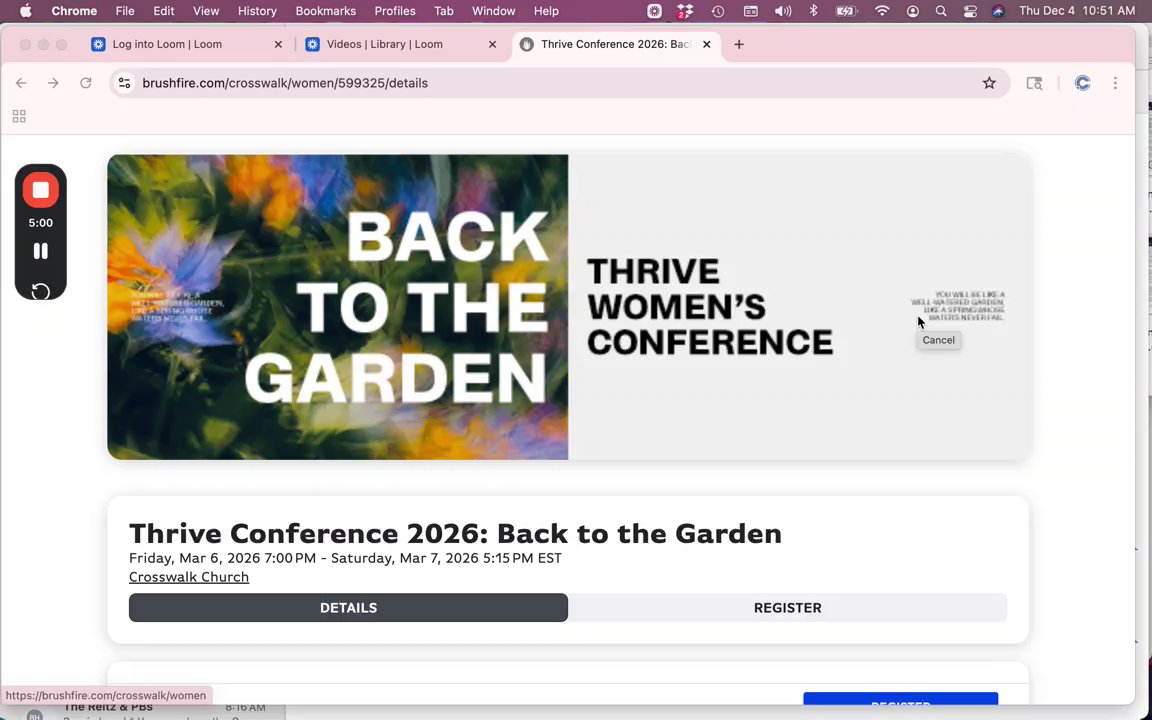Open Wi-Fi menu in menu bar
This screenshot has height=720, width=1152.
pyautogui.click(x=882, y=11)
